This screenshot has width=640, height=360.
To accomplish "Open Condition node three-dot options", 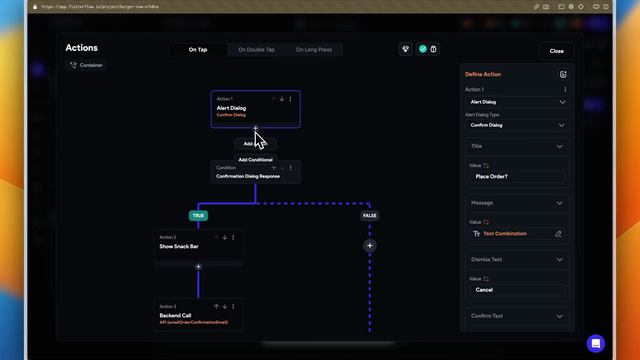I will click(x=291, y=168).
